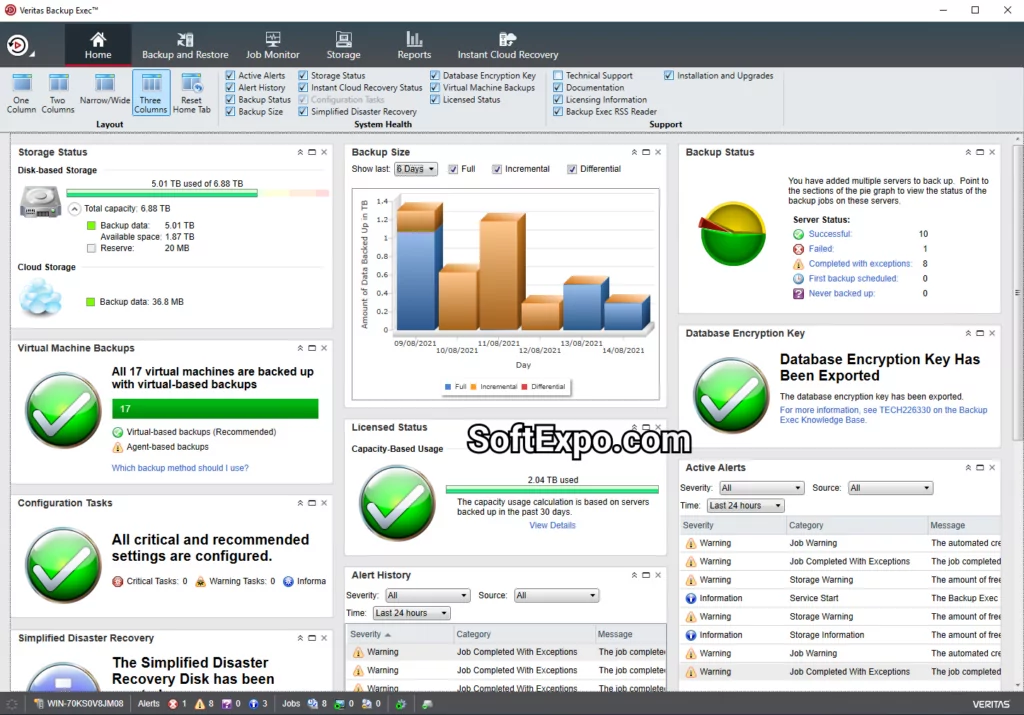Collapse the Storage Status panel

click(299, 152)
